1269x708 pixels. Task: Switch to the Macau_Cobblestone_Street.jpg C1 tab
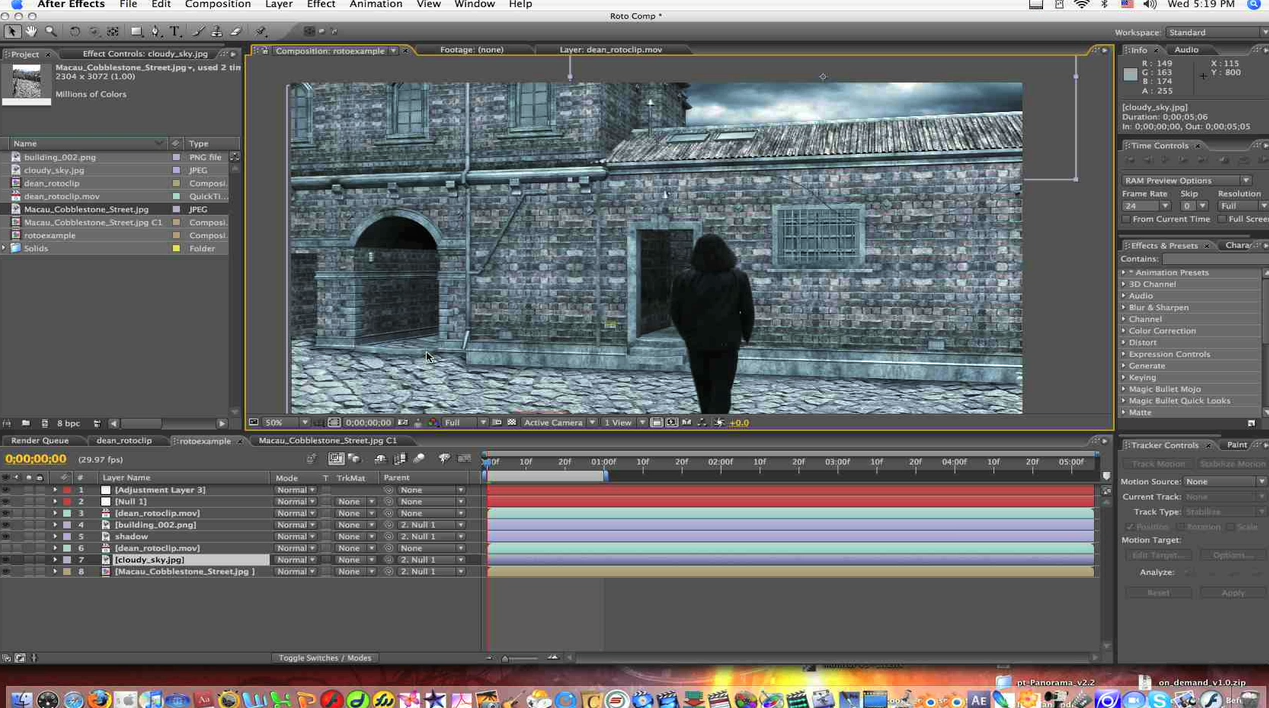pos(327,441)
